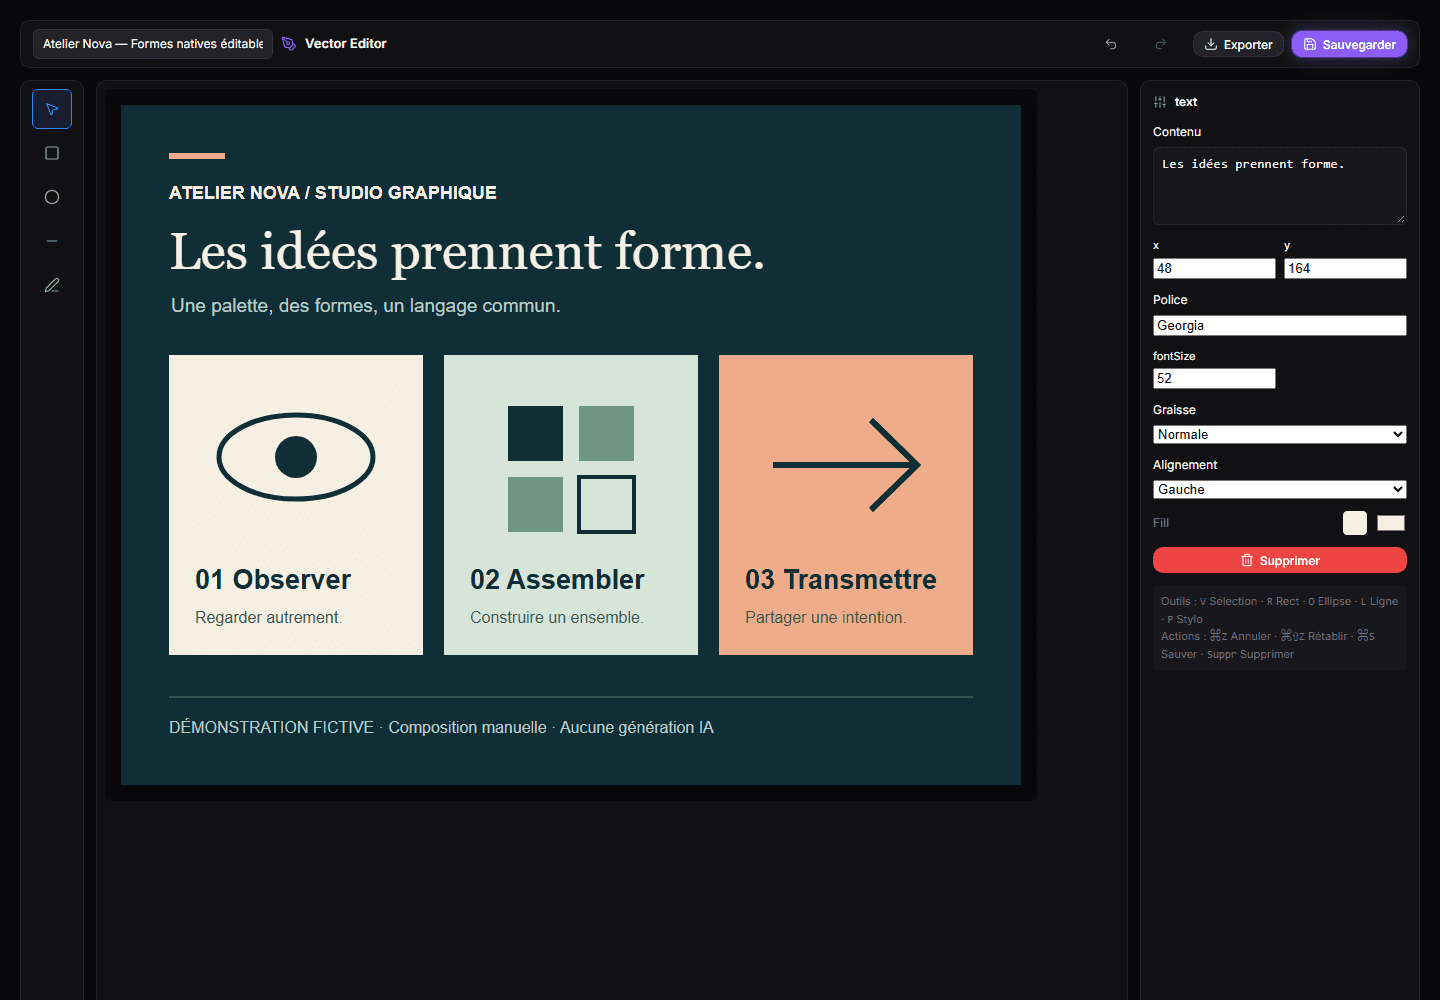1440x1000 pixels.
Task: Click the Redo arrow icon
Action: tap(1161, 44)
